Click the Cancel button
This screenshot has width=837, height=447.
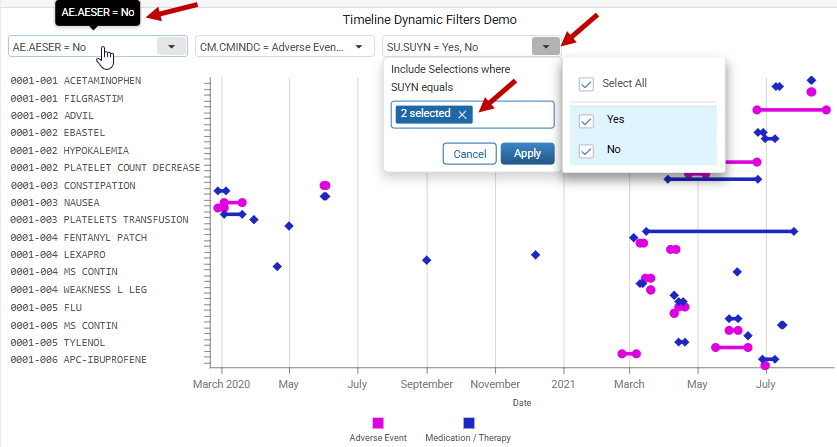tap(469, 154)
